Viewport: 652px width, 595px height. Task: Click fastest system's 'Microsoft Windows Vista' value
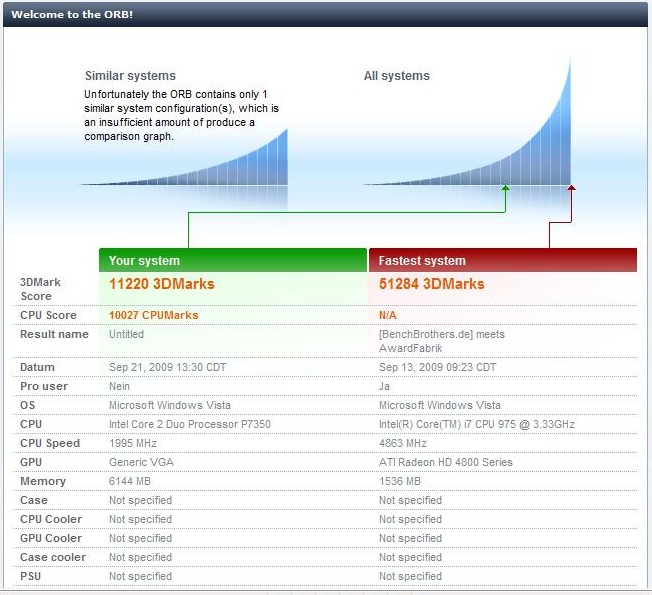click(440, 405)
